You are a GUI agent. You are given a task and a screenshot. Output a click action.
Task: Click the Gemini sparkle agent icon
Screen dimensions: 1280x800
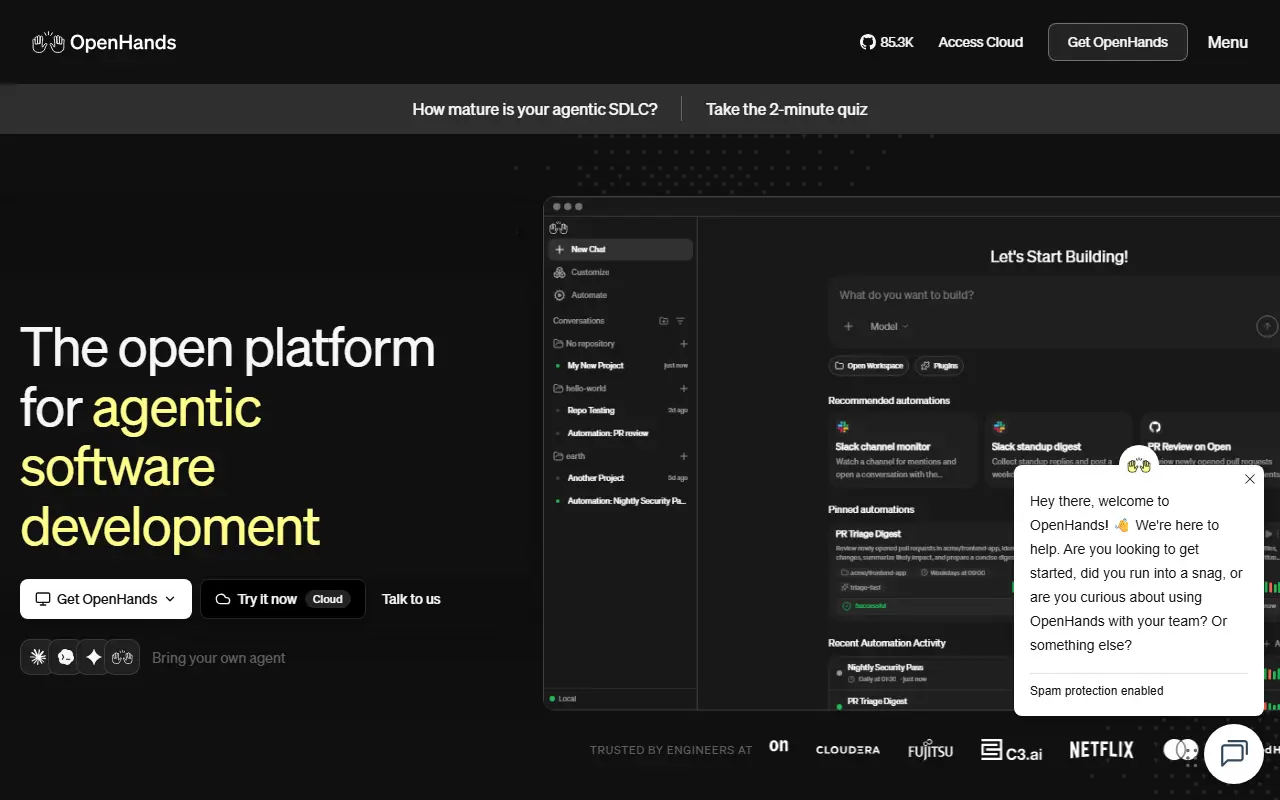coord(94,657)
